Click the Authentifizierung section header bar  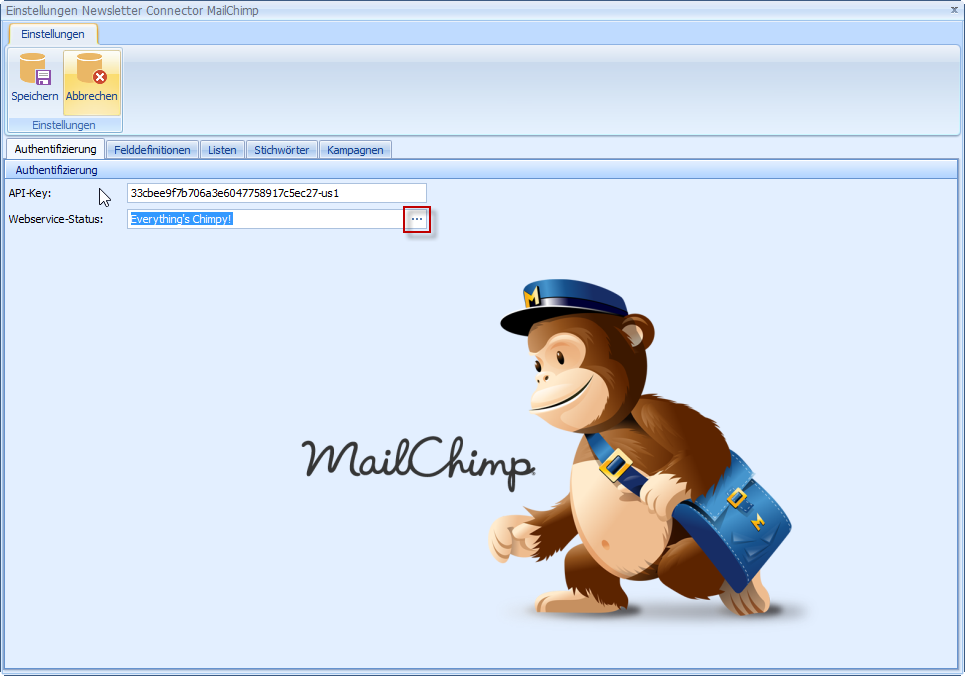coord(482,170)
